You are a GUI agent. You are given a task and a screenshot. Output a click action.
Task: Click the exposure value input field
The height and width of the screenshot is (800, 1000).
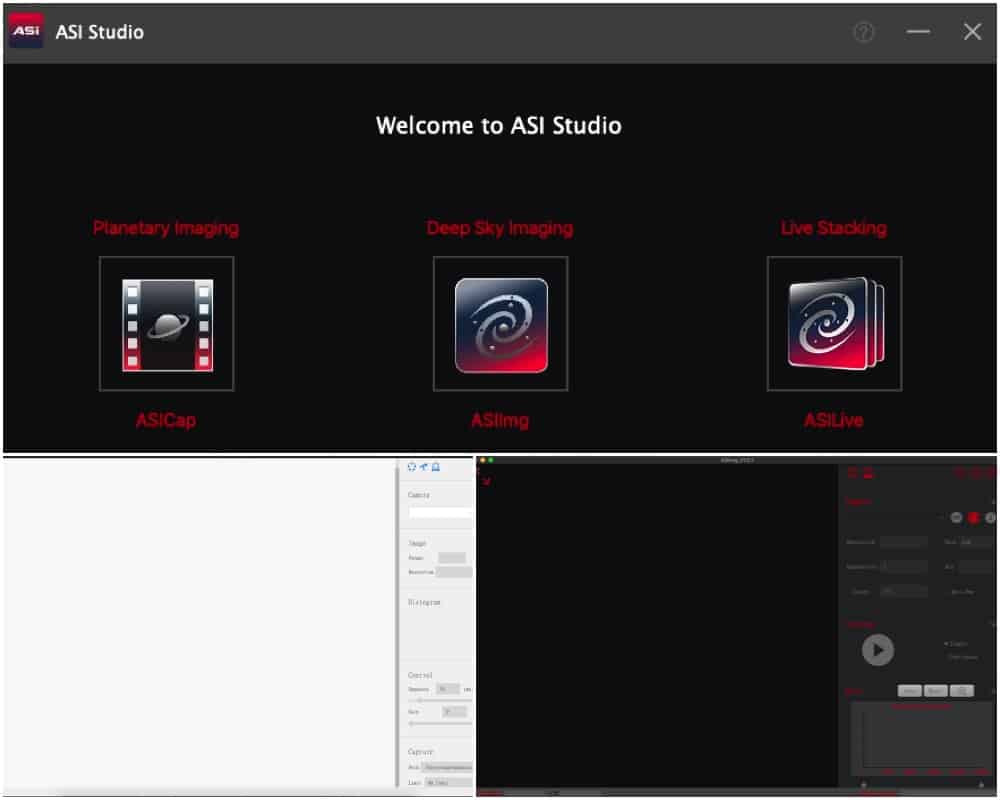tap(448, 689)
